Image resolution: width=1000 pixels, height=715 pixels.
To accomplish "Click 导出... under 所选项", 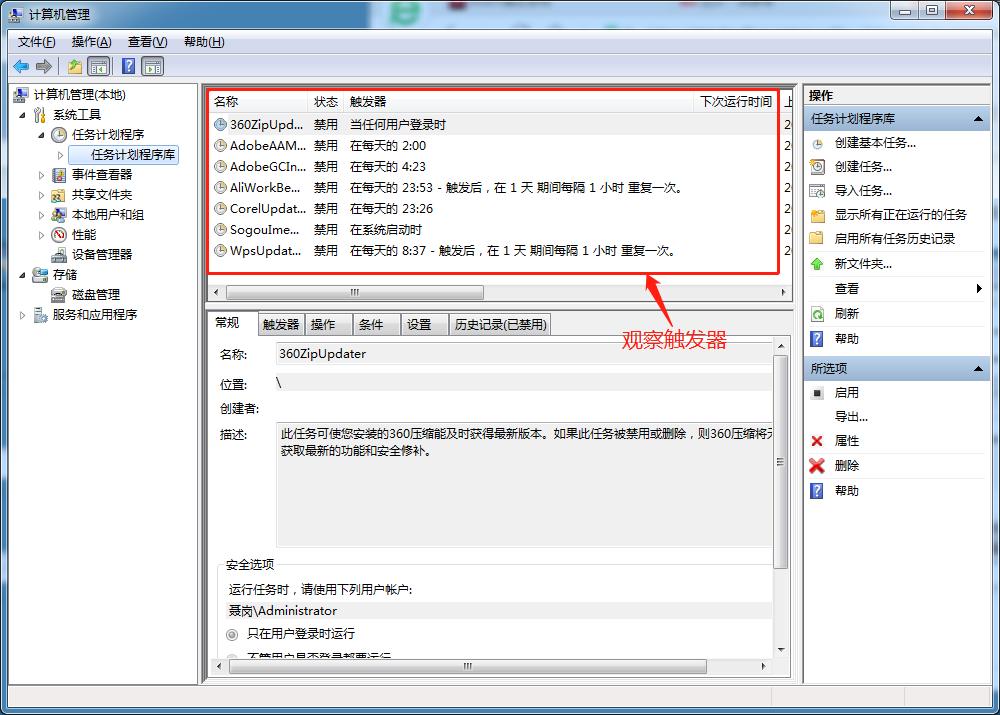I will coord(851,417).
